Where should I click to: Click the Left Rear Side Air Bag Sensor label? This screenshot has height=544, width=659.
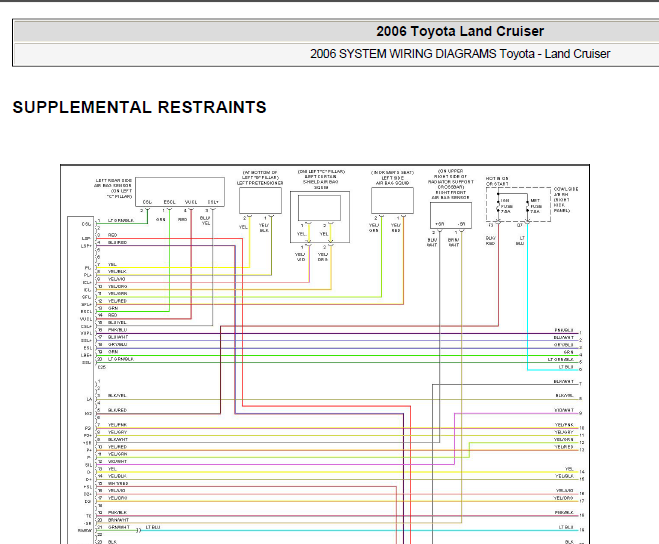(x=113, y=188)
